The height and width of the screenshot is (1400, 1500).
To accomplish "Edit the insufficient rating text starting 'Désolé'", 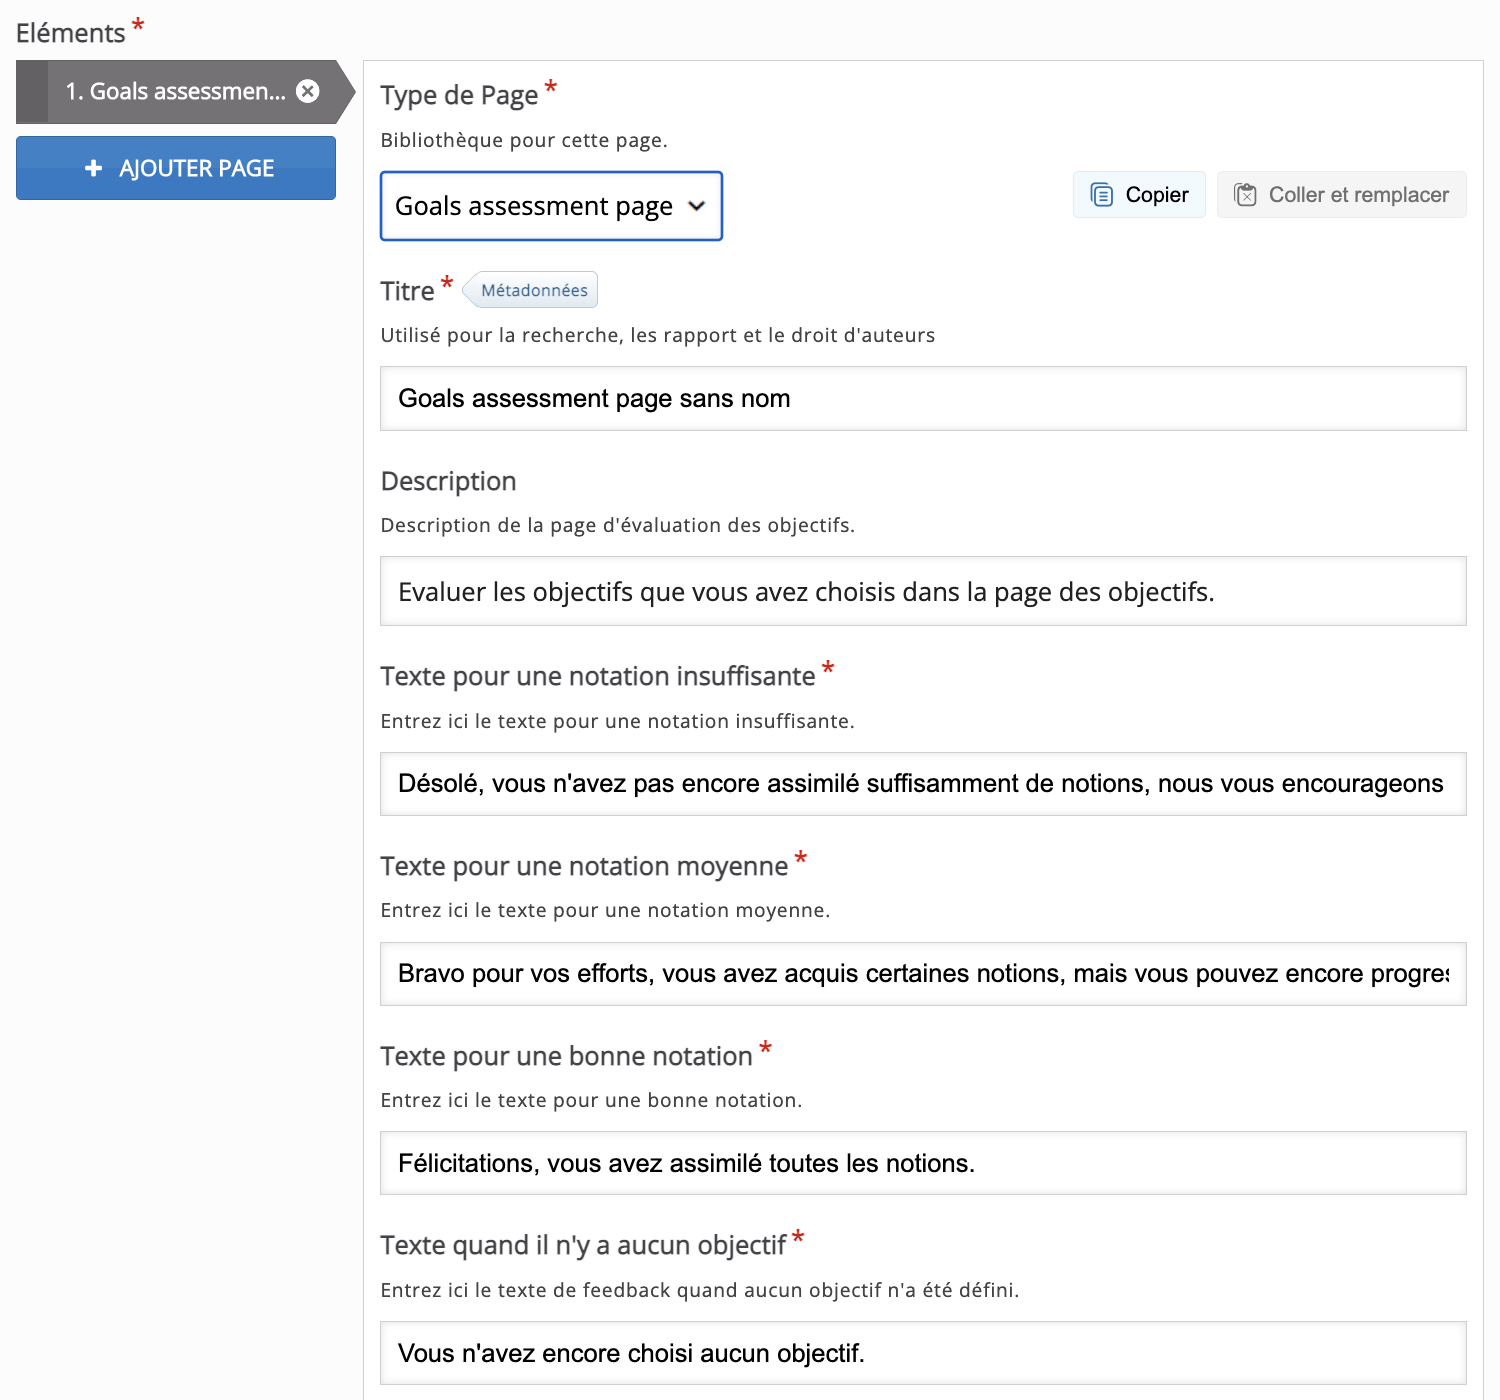I will (922, 784).
